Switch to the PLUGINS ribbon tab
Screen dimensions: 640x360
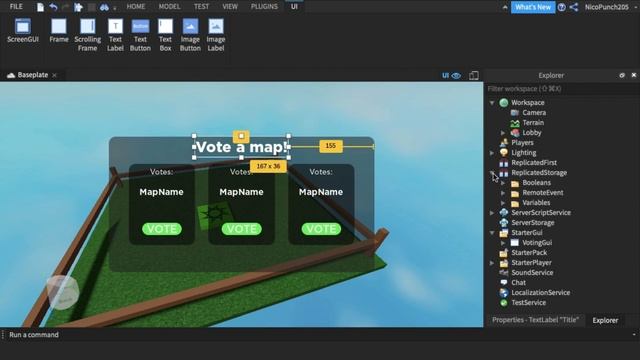click(264, 7)
